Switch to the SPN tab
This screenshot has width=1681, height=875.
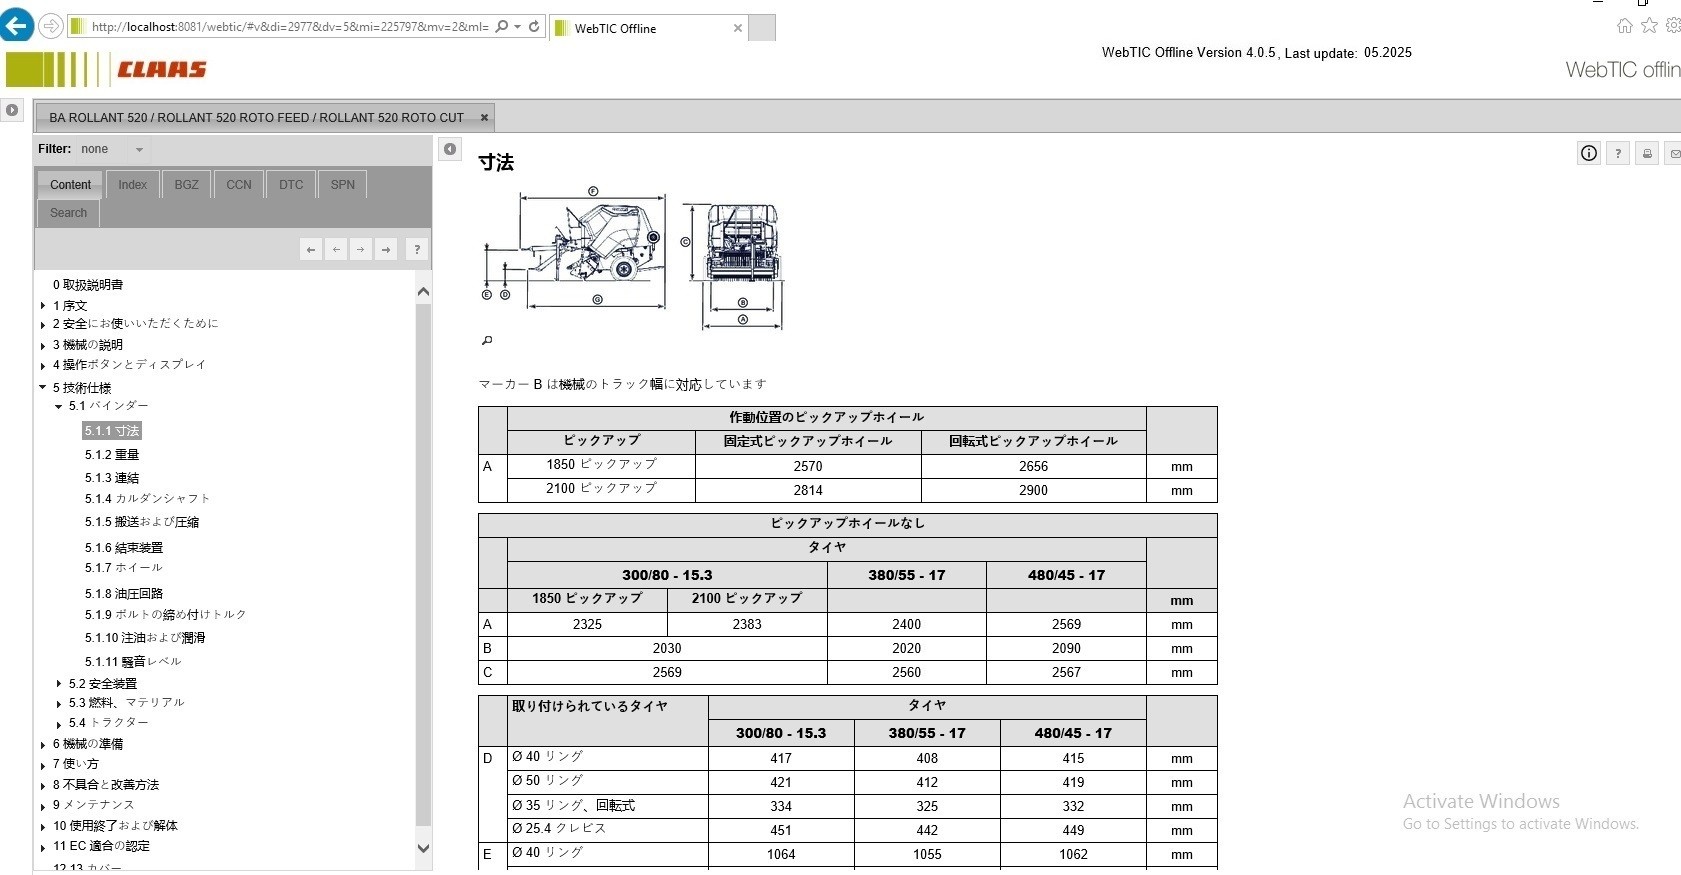343,184
